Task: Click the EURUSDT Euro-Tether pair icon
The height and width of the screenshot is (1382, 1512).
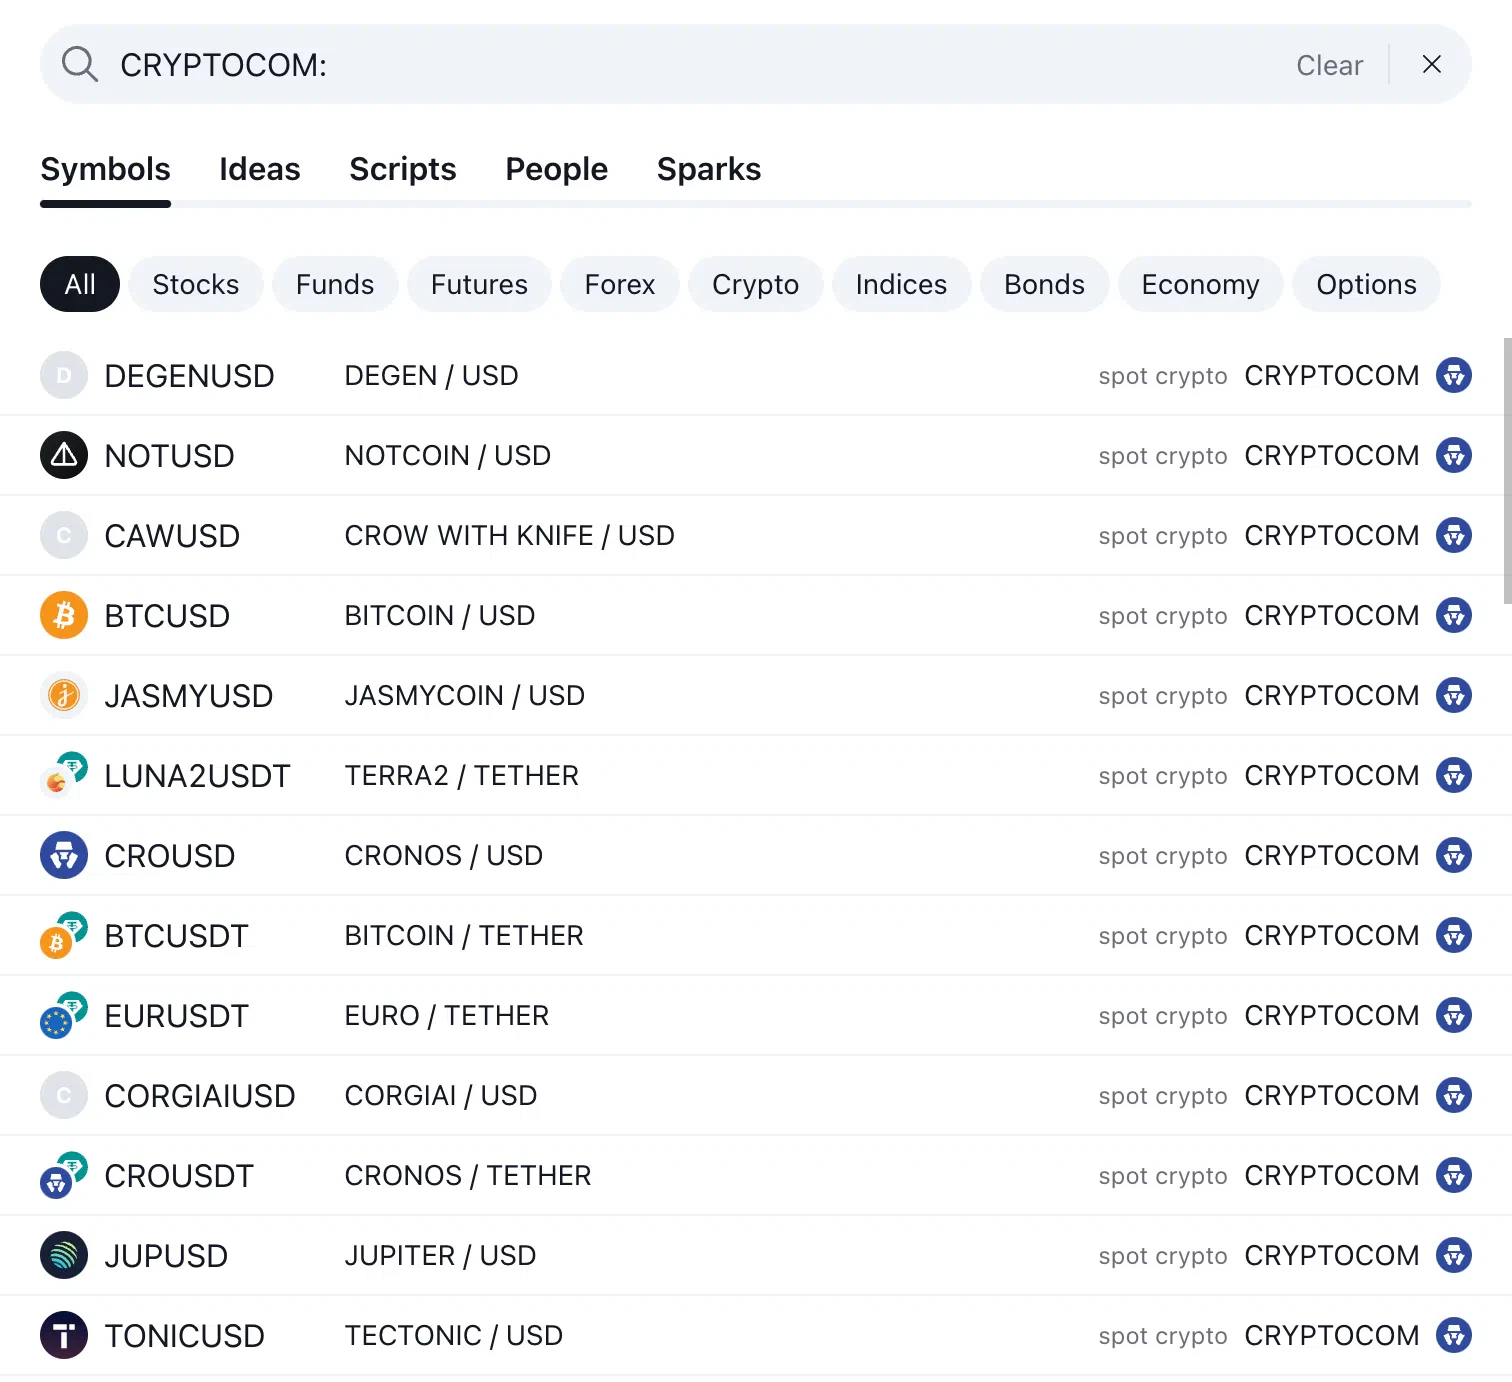Action: pos(64,1015)
